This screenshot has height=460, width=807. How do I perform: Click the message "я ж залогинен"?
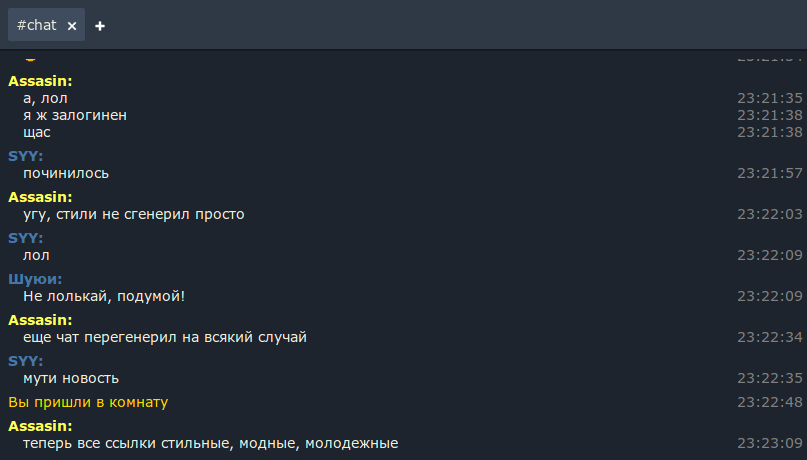coord(75,115)
